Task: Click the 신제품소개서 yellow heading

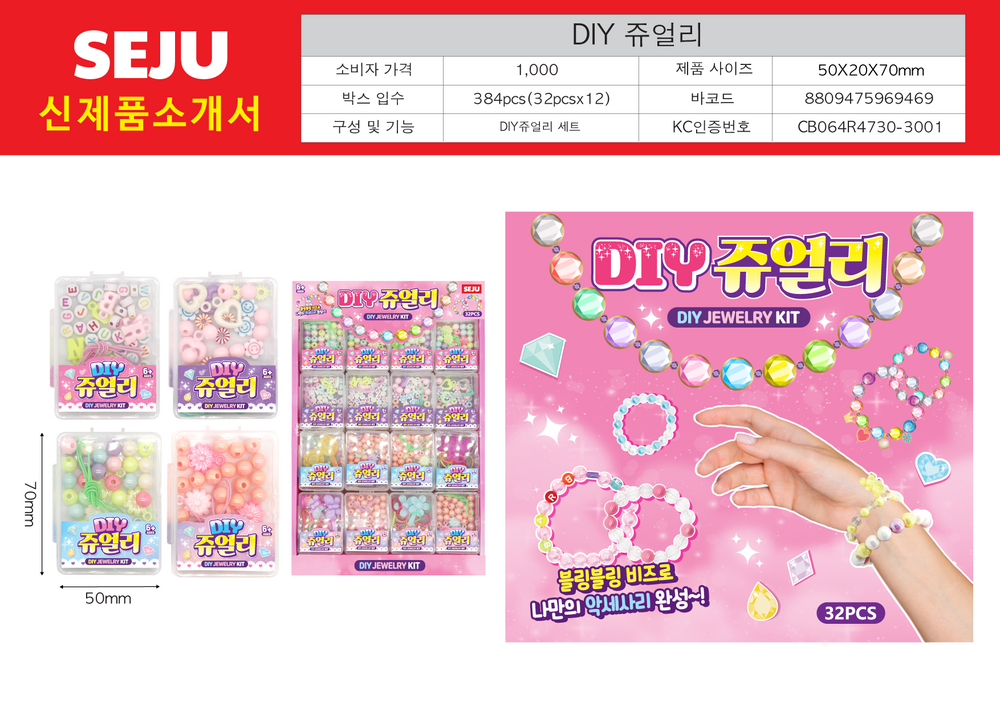Action: 151,115
